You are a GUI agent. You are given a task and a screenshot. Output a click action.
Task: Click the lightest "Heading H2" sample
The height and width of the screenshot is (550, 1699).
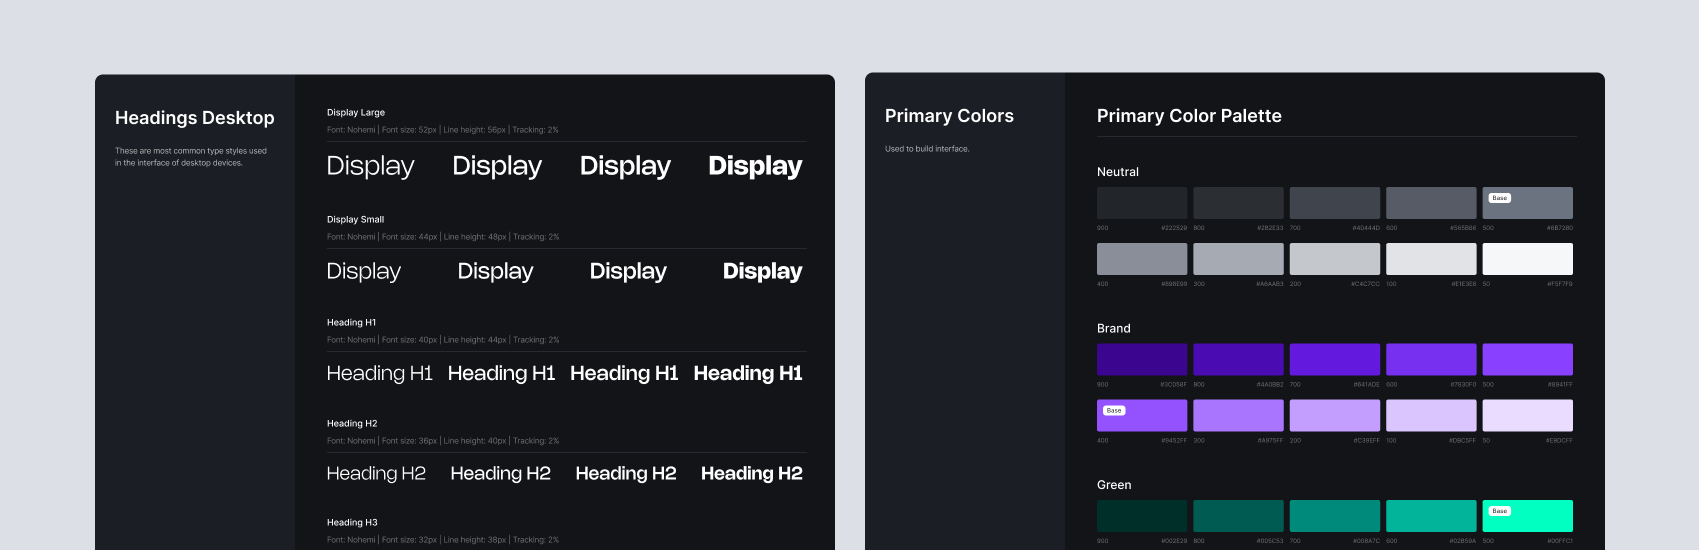tap(376, 474)
